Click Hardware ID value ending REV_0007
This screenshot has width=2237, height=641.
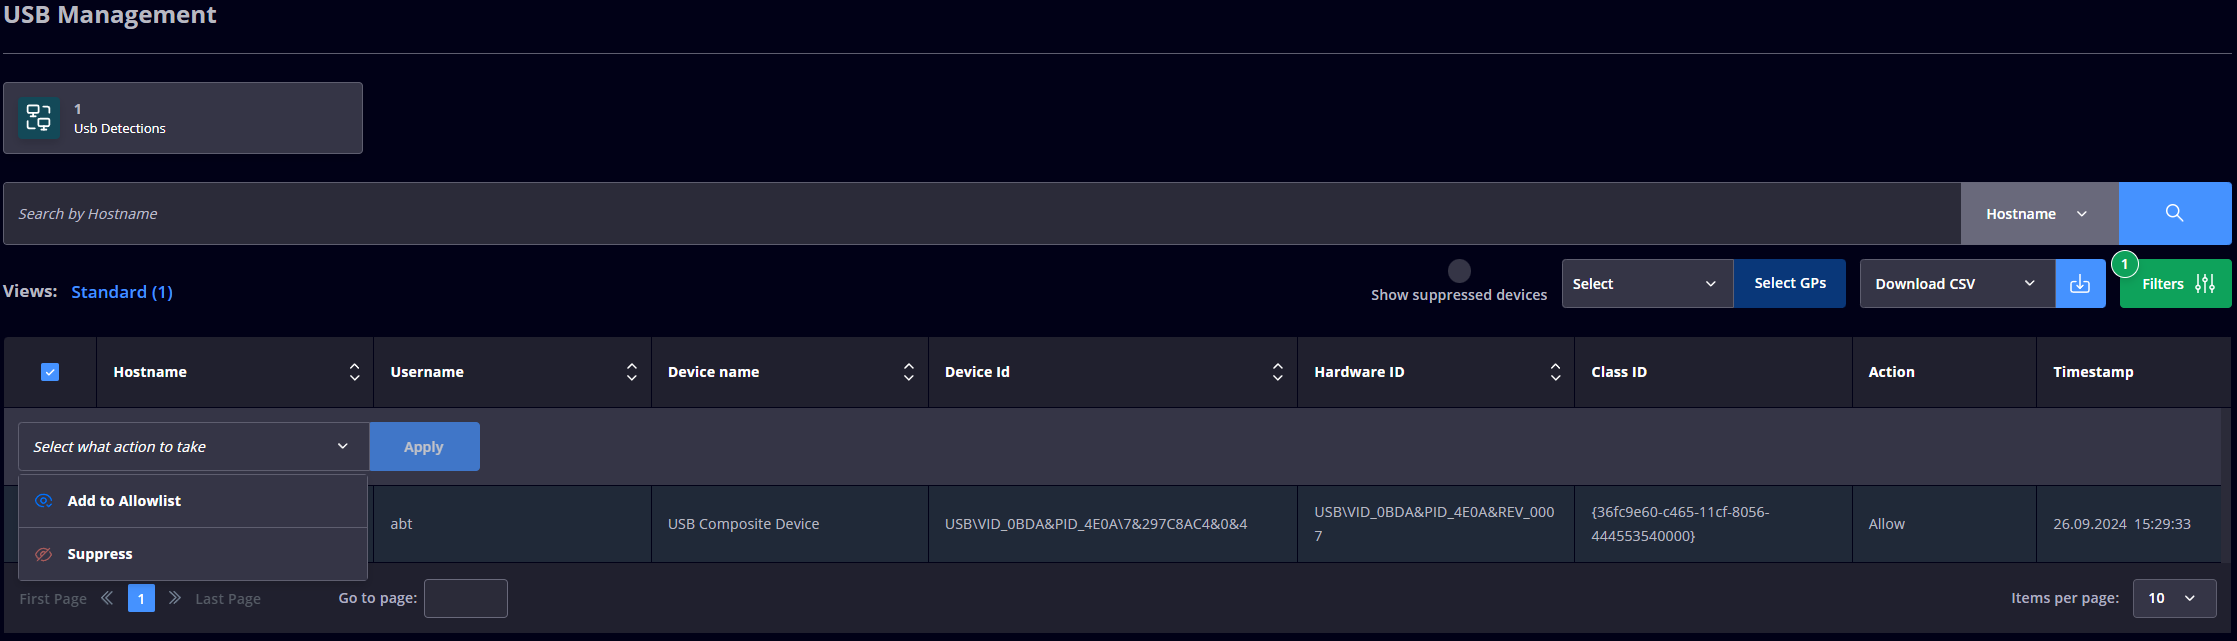click(x=1434, y=524)
